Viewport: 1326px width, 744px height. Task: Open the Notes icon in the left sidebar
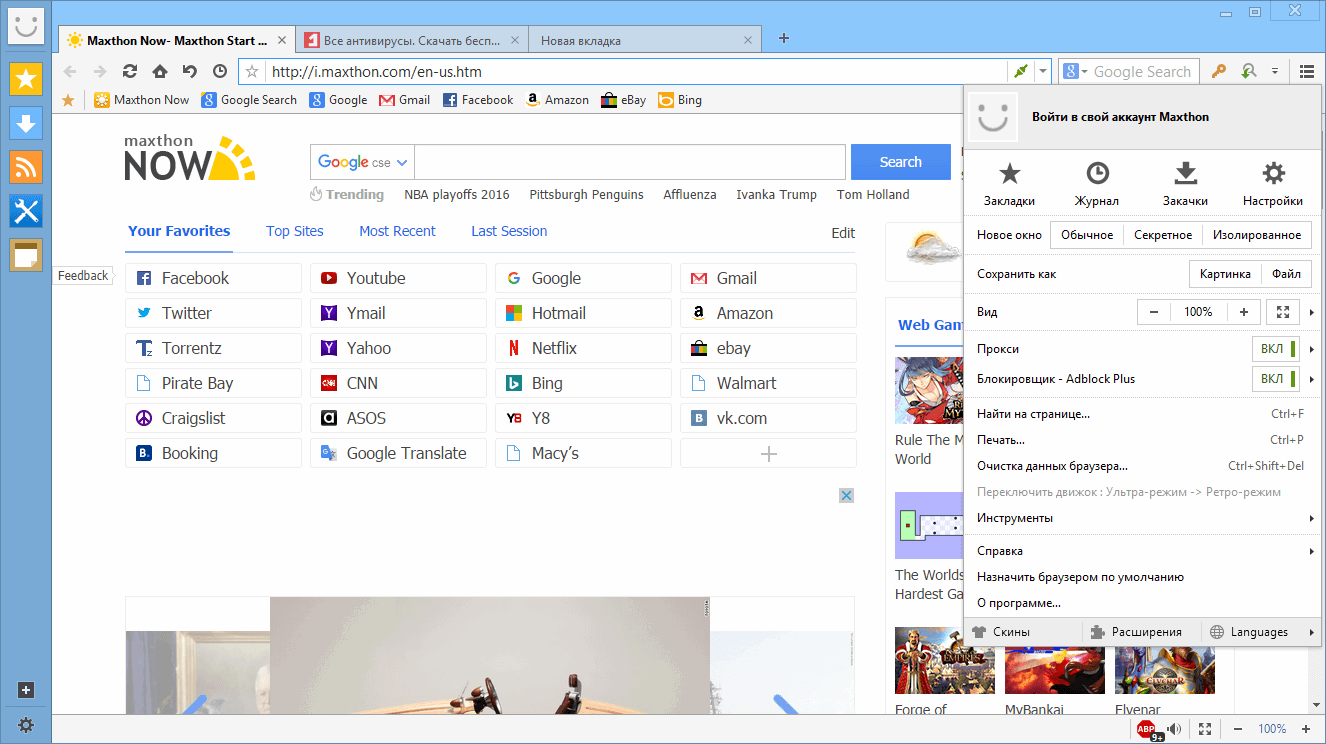tap(26, 255)
